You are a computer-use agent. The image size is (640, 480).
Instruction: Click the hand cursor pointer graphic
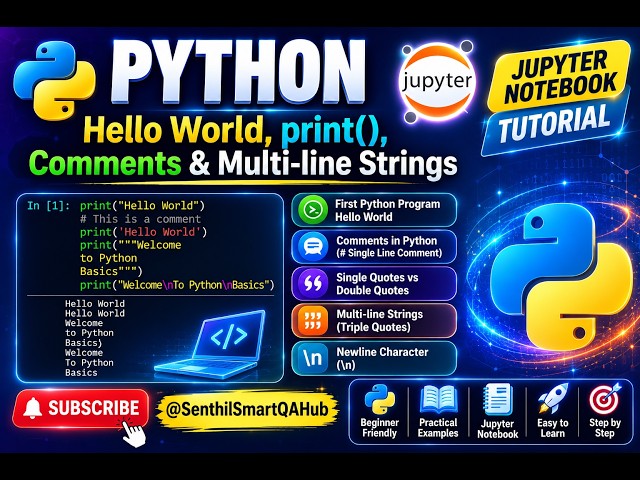click(134, 433)
